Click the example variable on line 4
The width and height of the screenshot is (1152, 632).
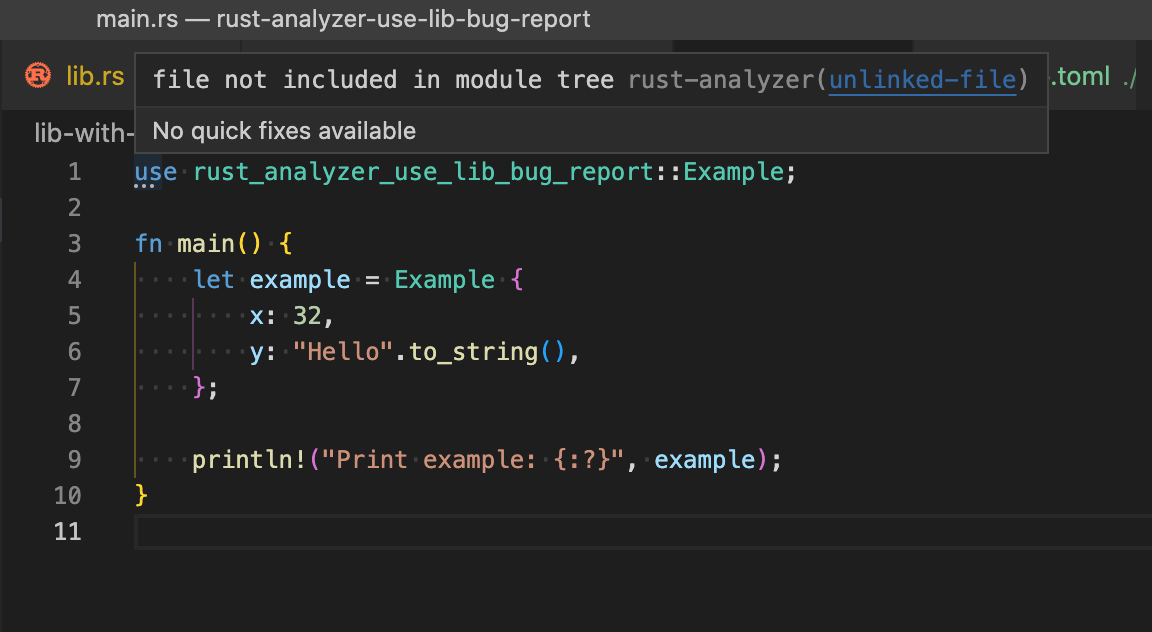point(300,279)
